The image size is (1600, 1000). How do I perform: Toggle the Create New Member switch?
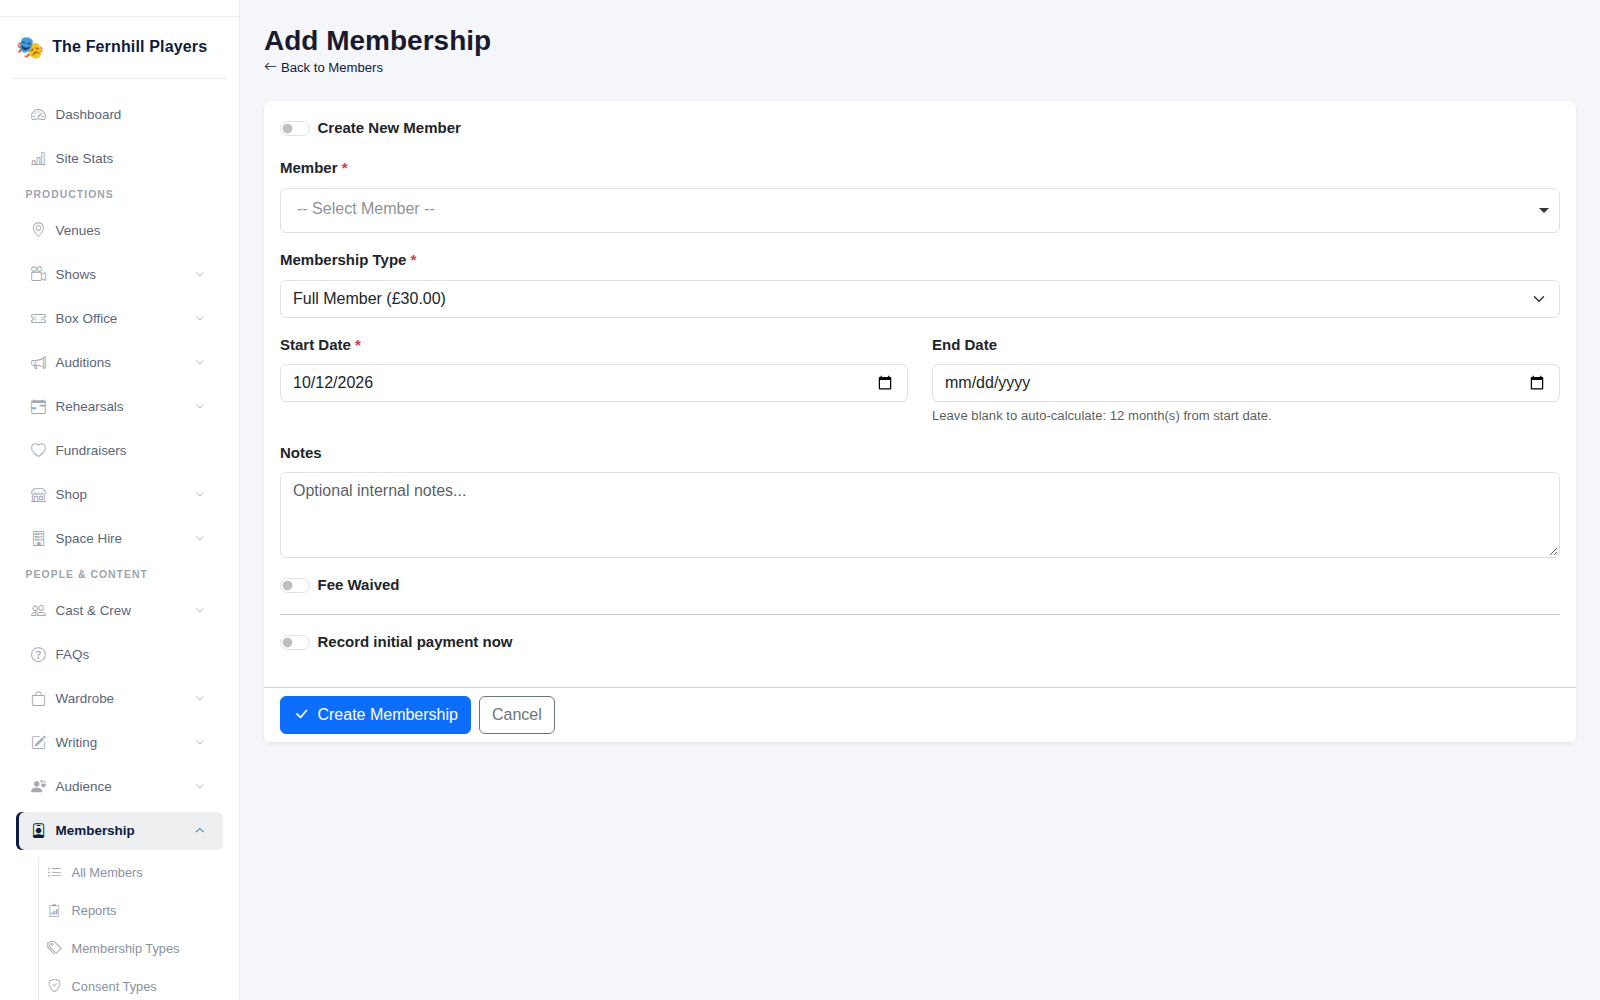(x=294, y=128)
